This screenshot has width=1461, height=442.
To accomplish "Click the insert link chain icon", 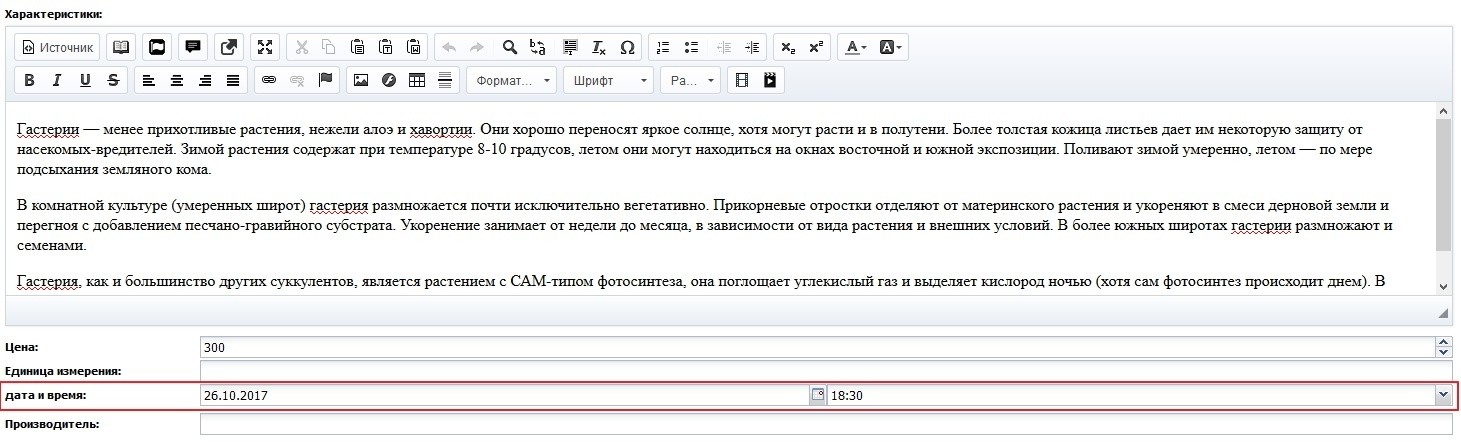I will pyautogui.click(x=268, y=80).
